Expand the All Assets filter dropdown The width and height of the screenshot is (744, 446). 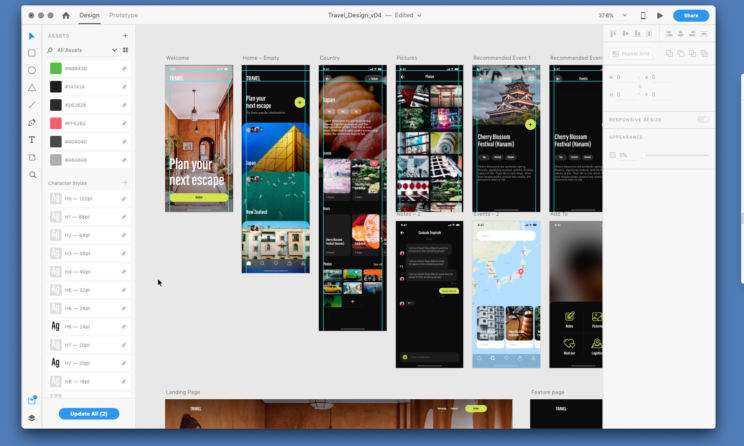(115, 49)
